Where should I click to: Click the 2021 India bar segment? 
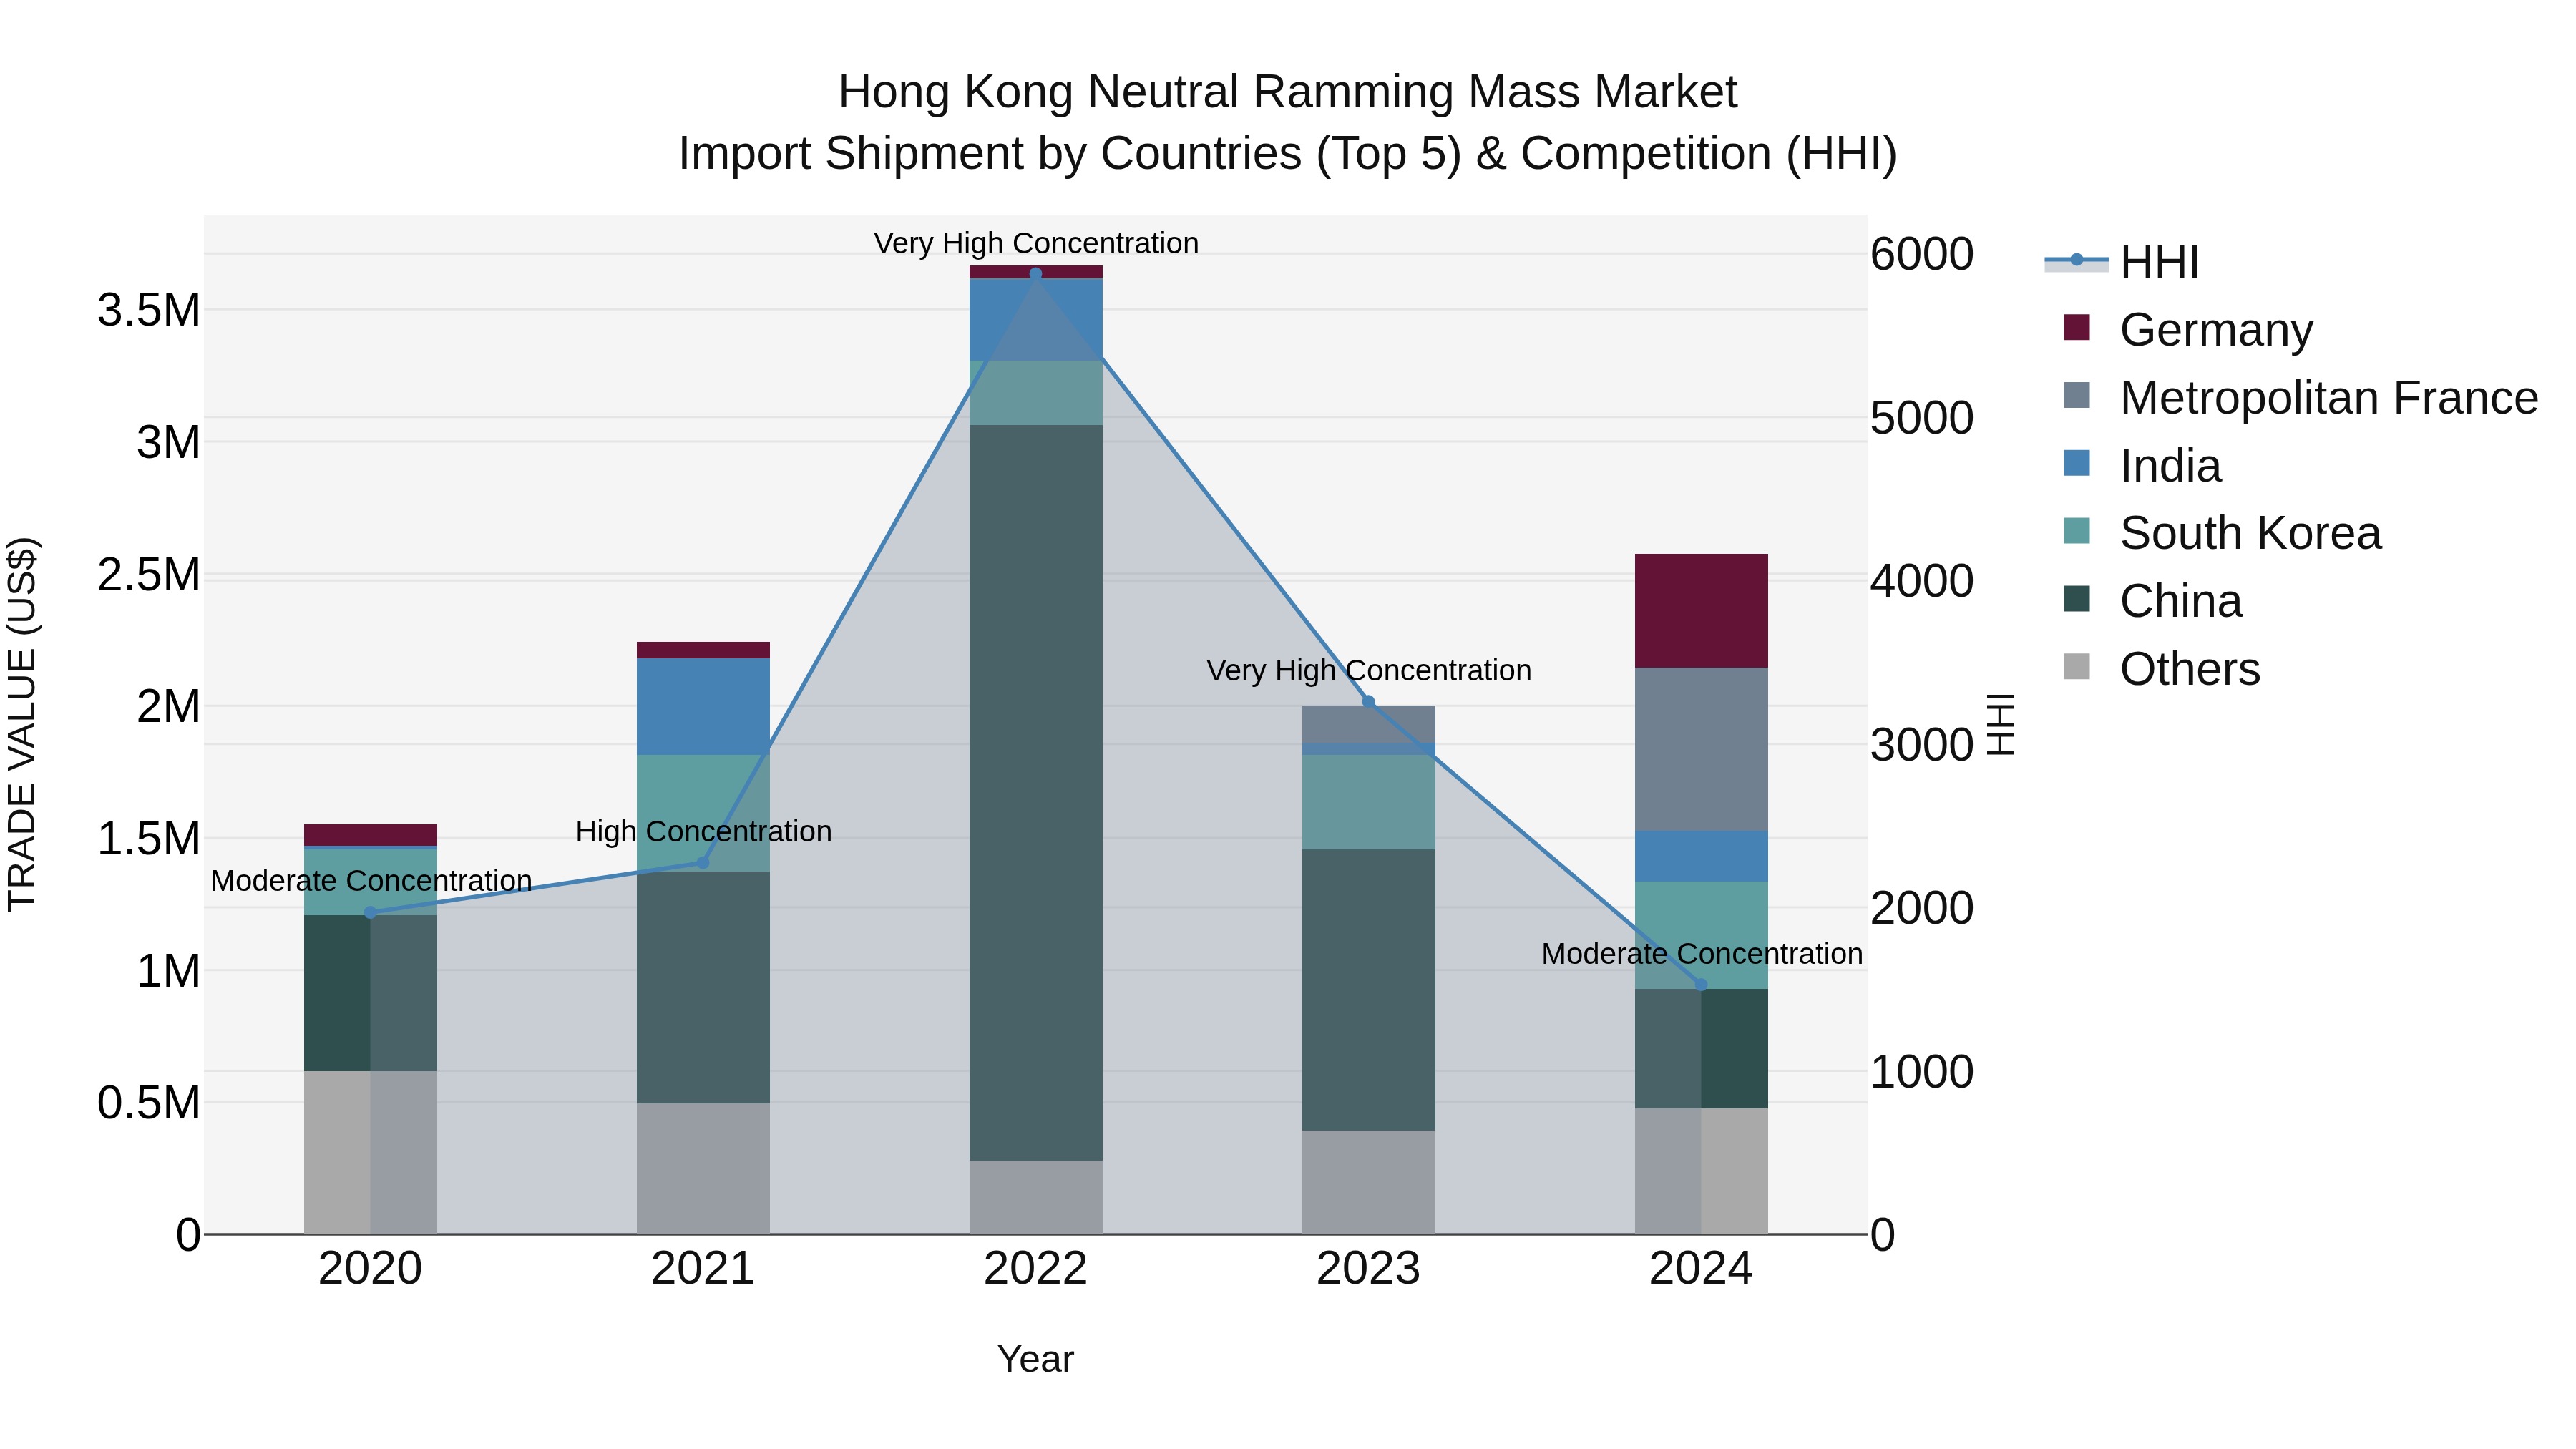tap(703, 707)
